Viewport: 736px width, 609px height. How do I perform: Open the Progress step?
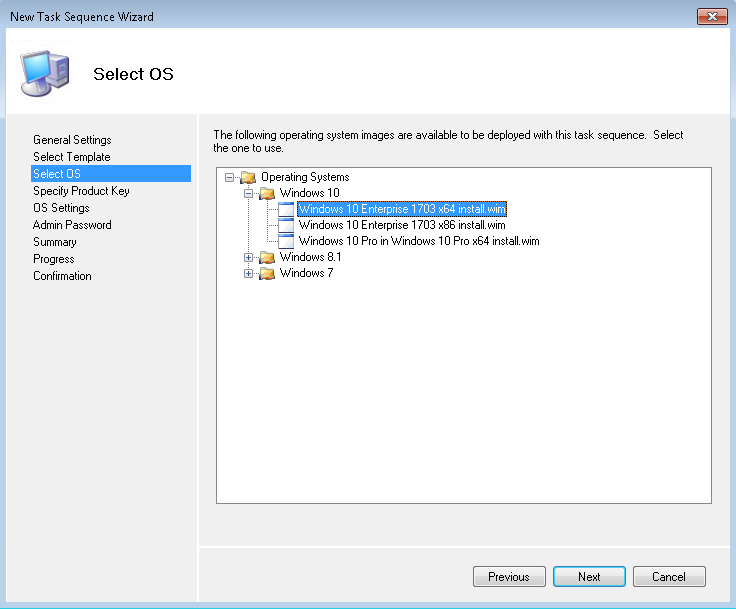pos(54,259)
